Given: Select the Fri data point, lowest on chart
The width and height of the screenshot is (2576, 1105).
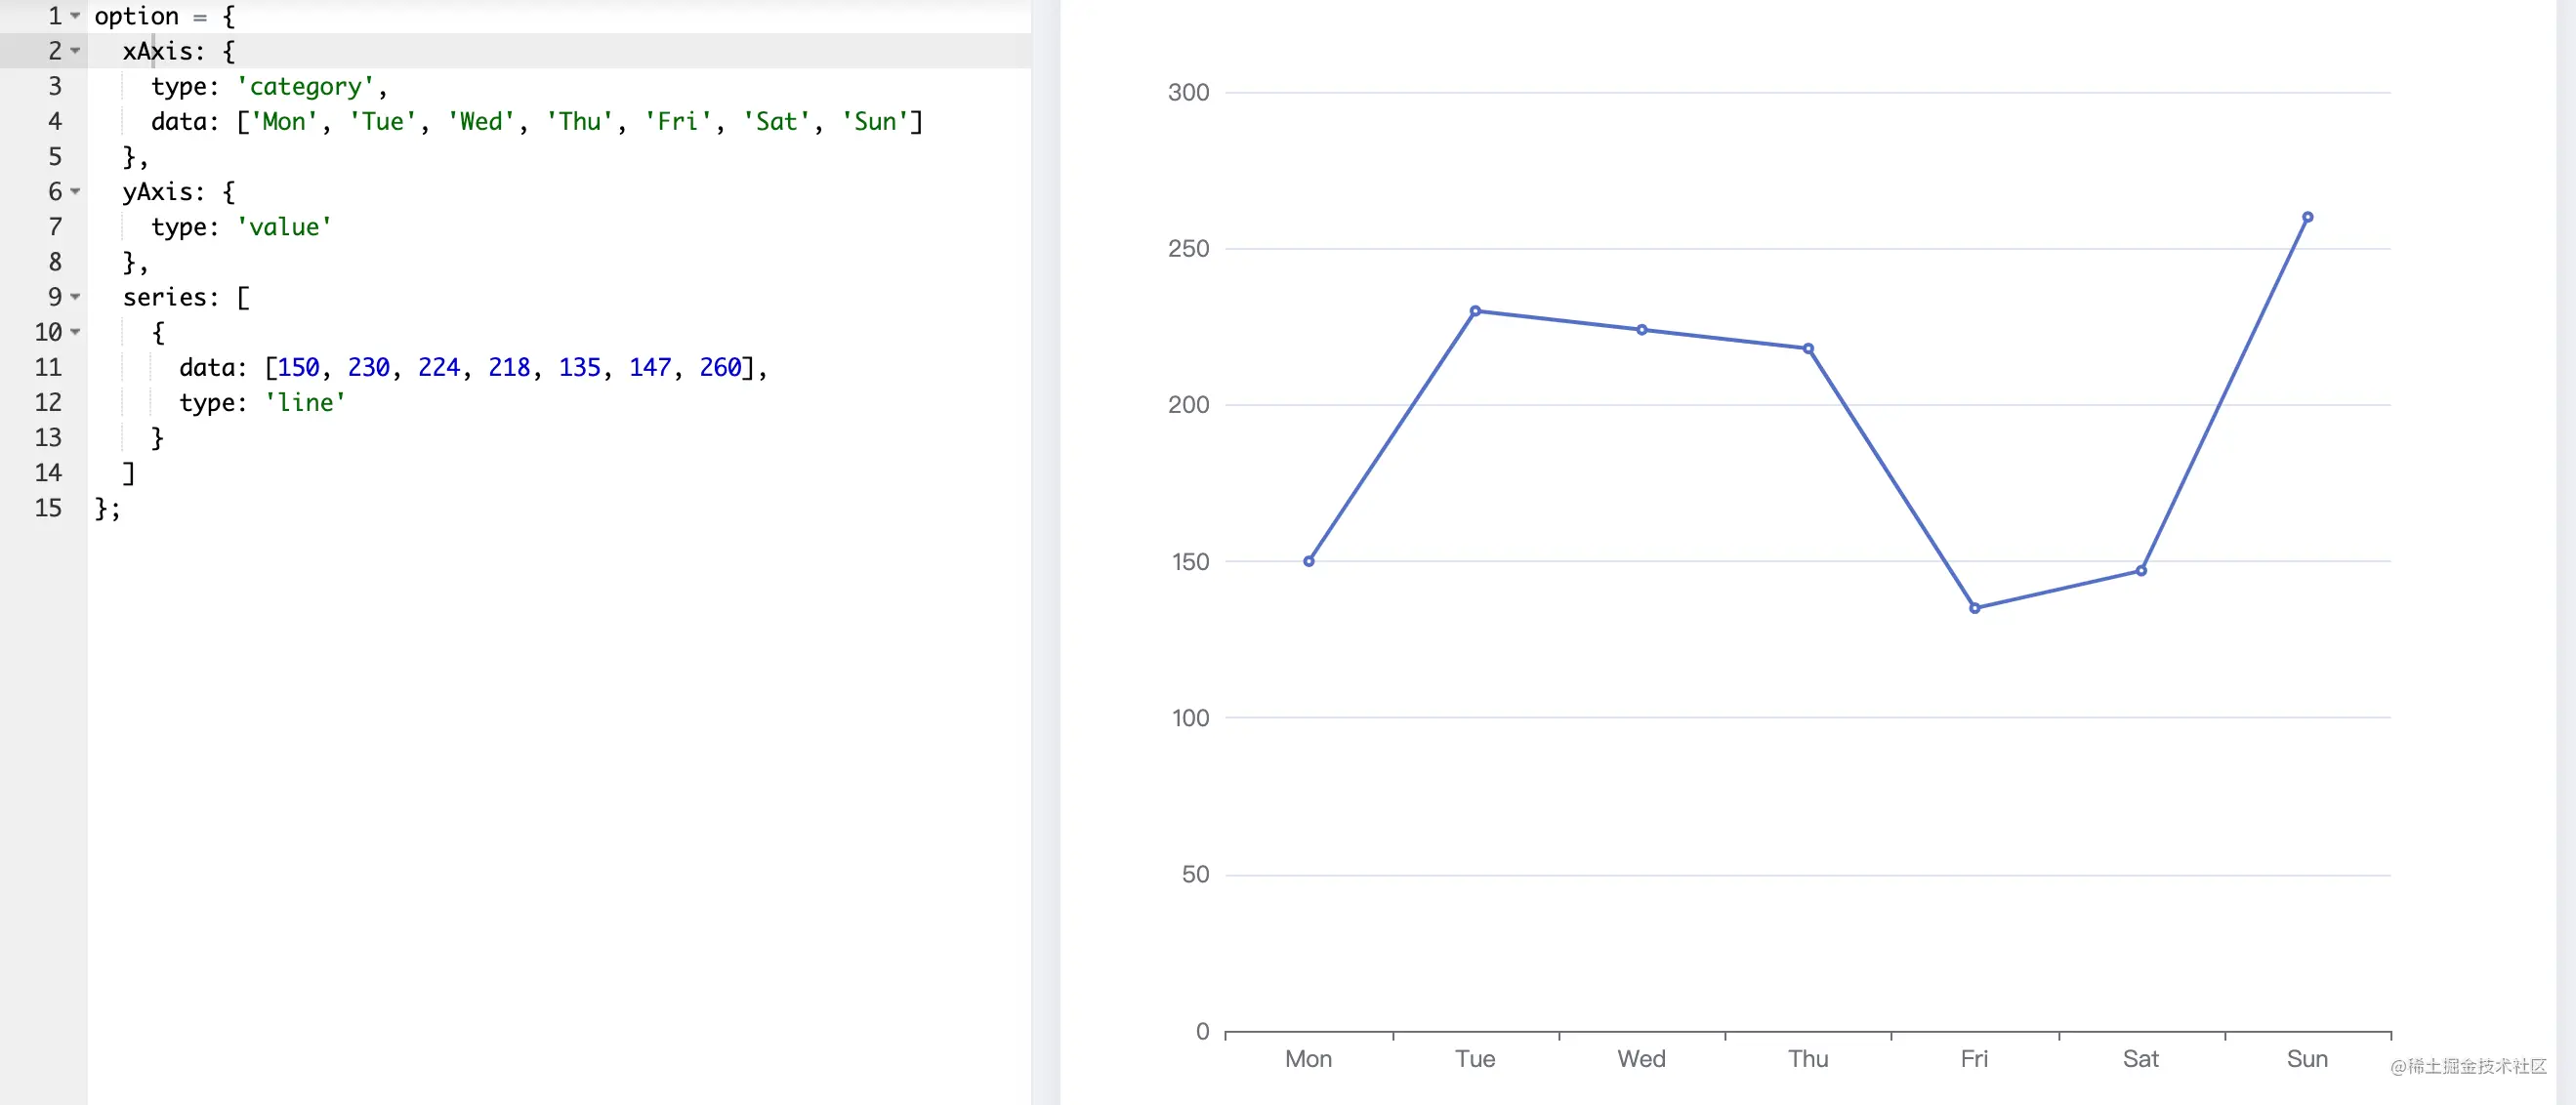Looking at the screenshot, I should (x=1974, y=608).
